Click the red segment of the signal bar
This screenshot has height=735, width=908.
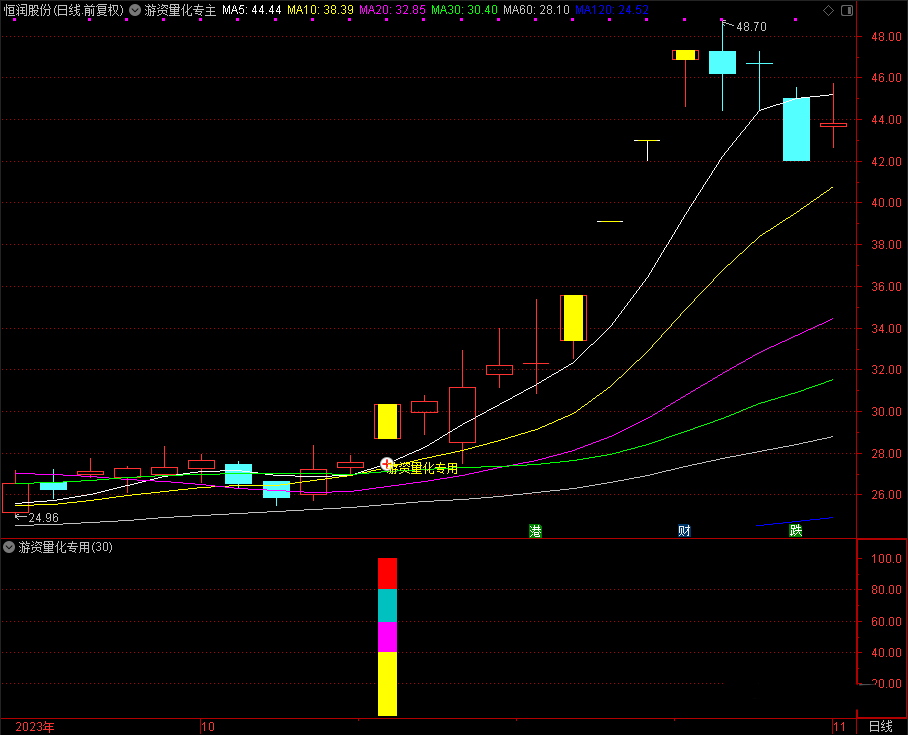pyautogui.click(x=387, y=574)
